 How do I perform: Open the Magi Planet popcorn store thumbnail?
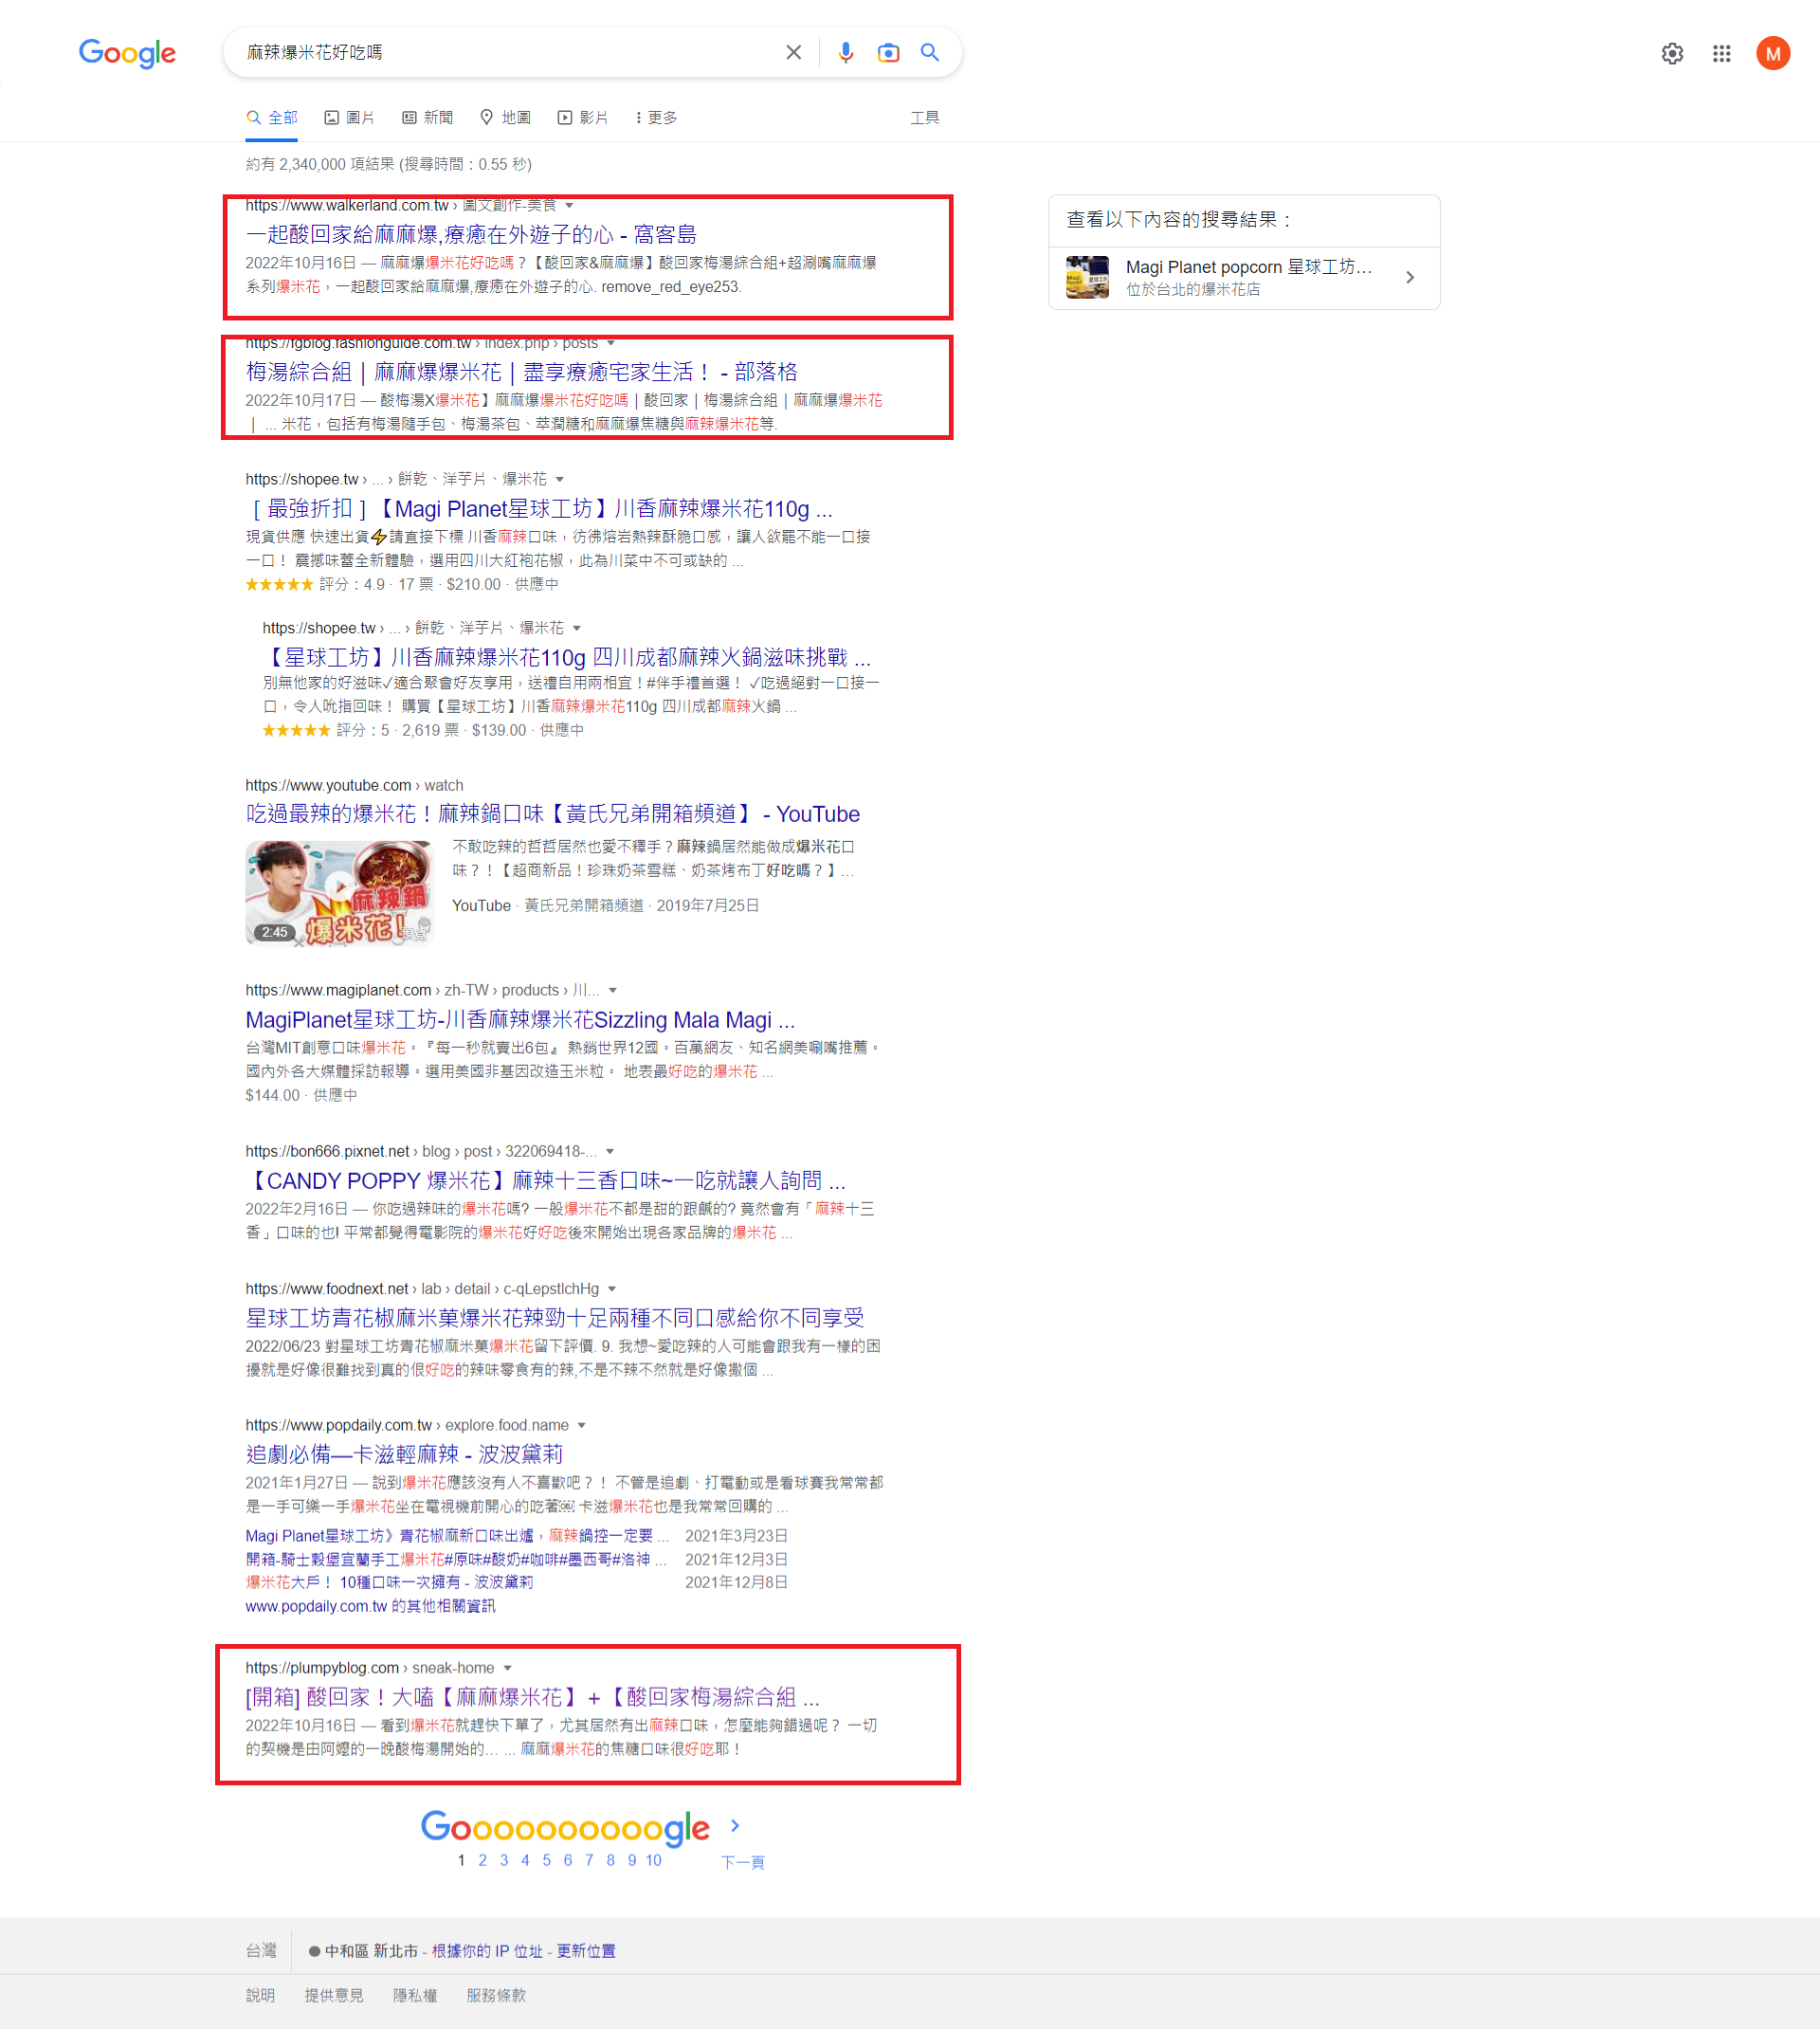click(x=1087, y=277)
